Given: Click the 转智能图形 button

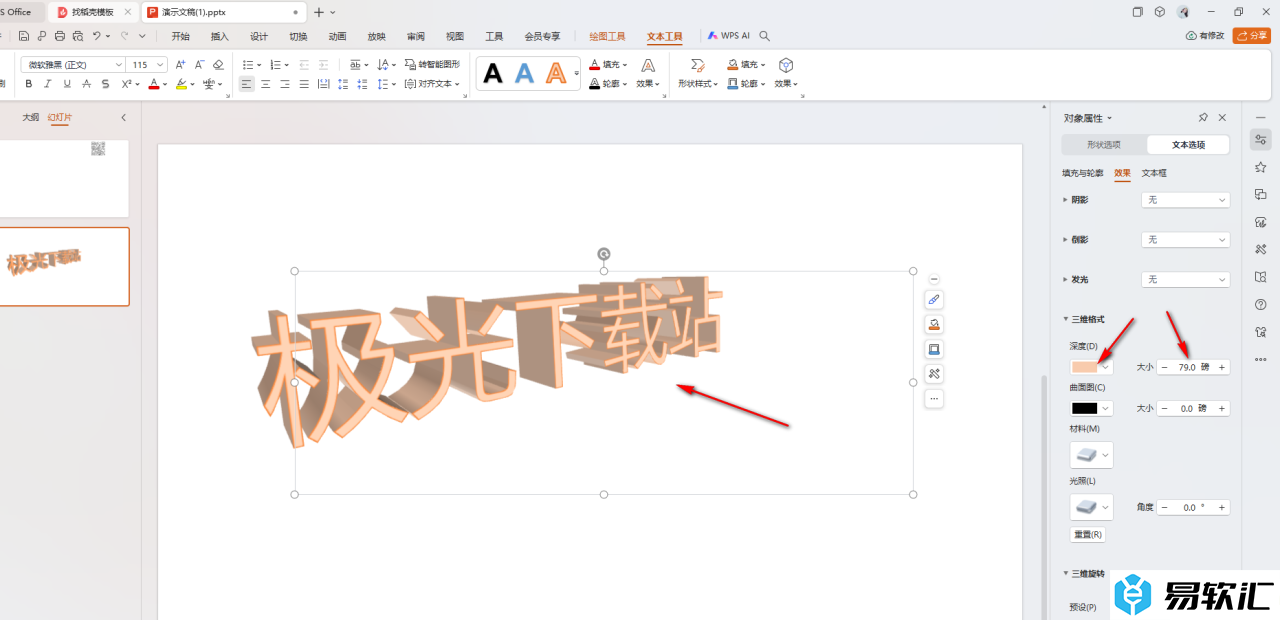Looking at the screenshot, I should click(433, 64).
